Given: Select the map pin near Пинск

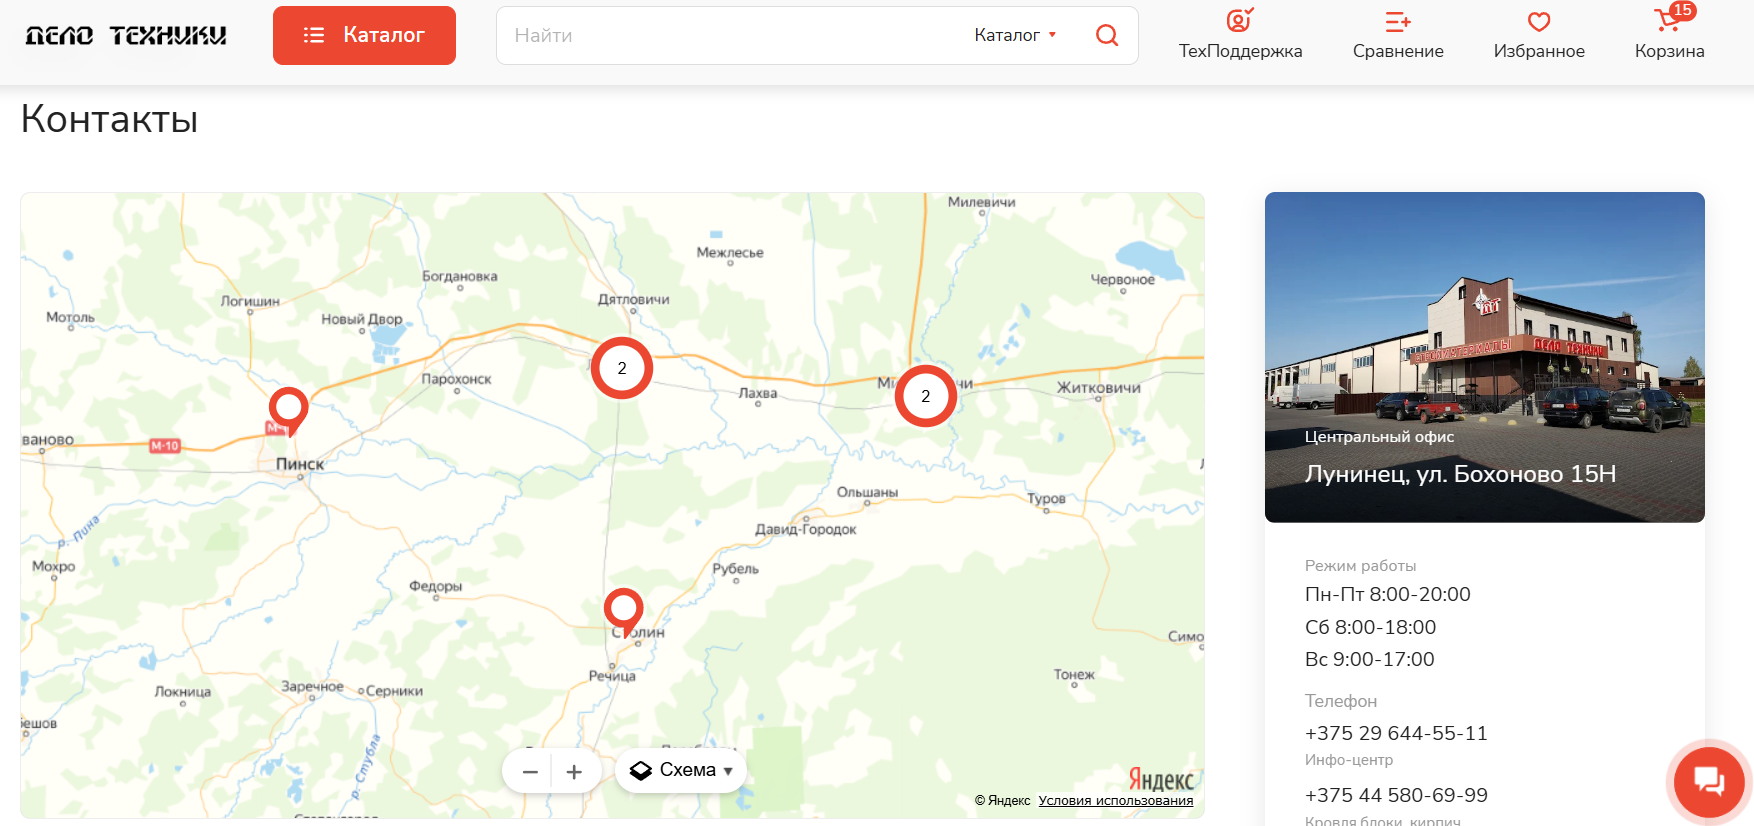Looking at the screenshot, I should [x=289, y=410].
